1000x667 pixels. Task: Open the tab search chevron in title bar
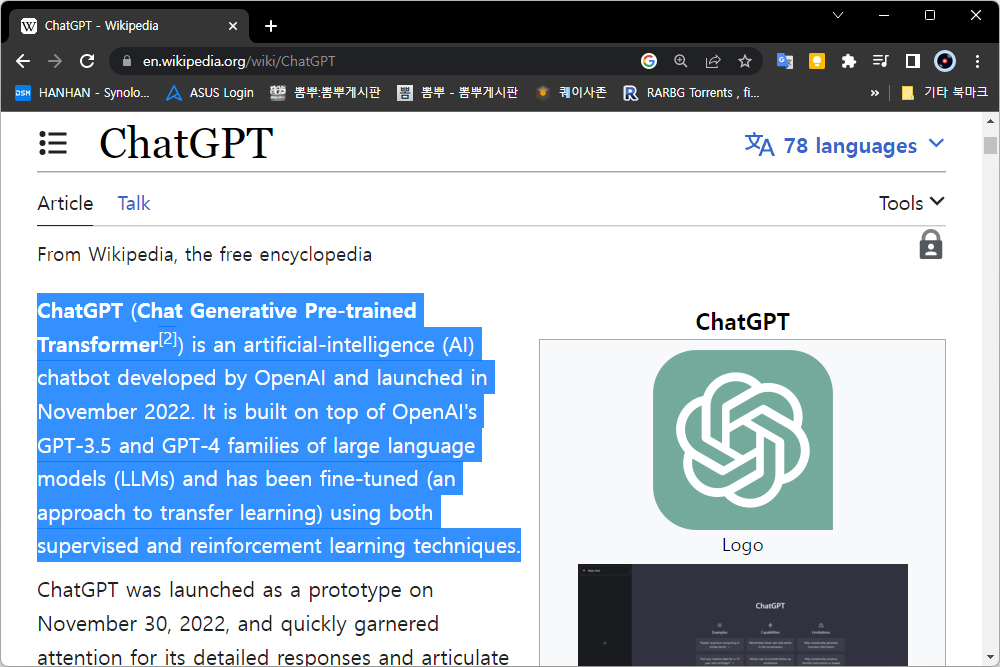[x=838, y=15]
